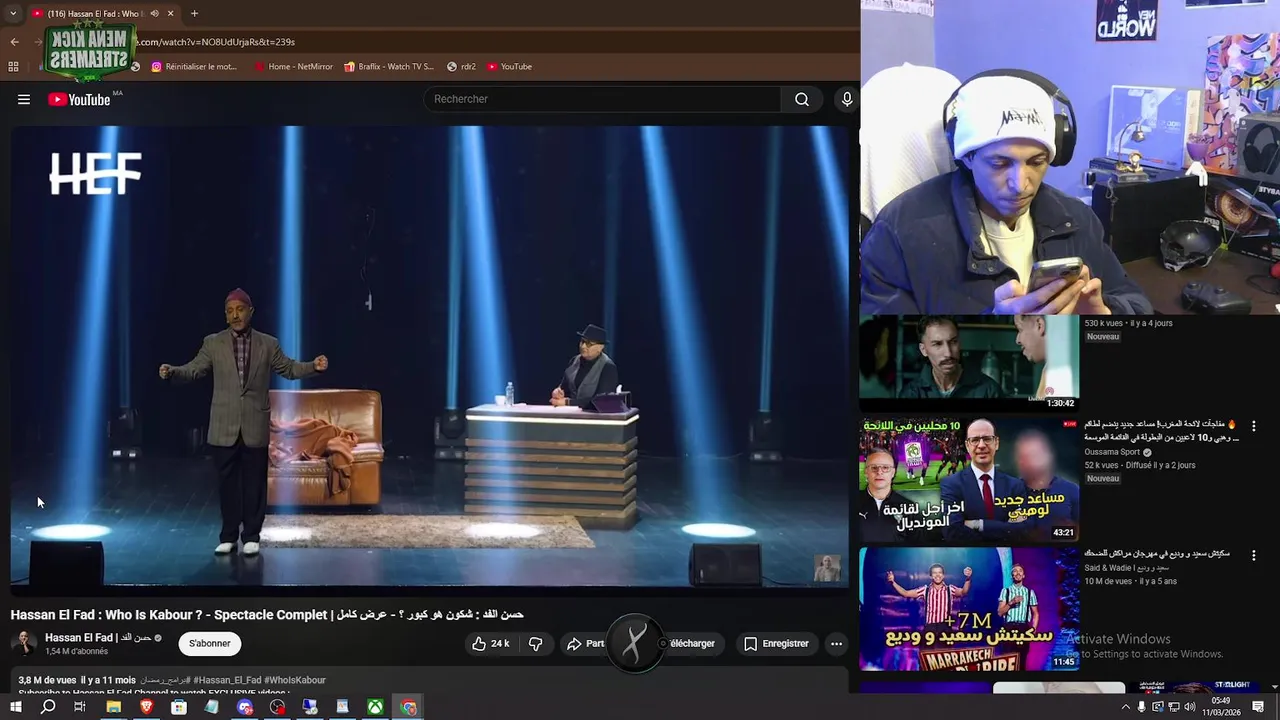Click the video player to pause
1280x720 pixels.
click(x=429, y=355)
